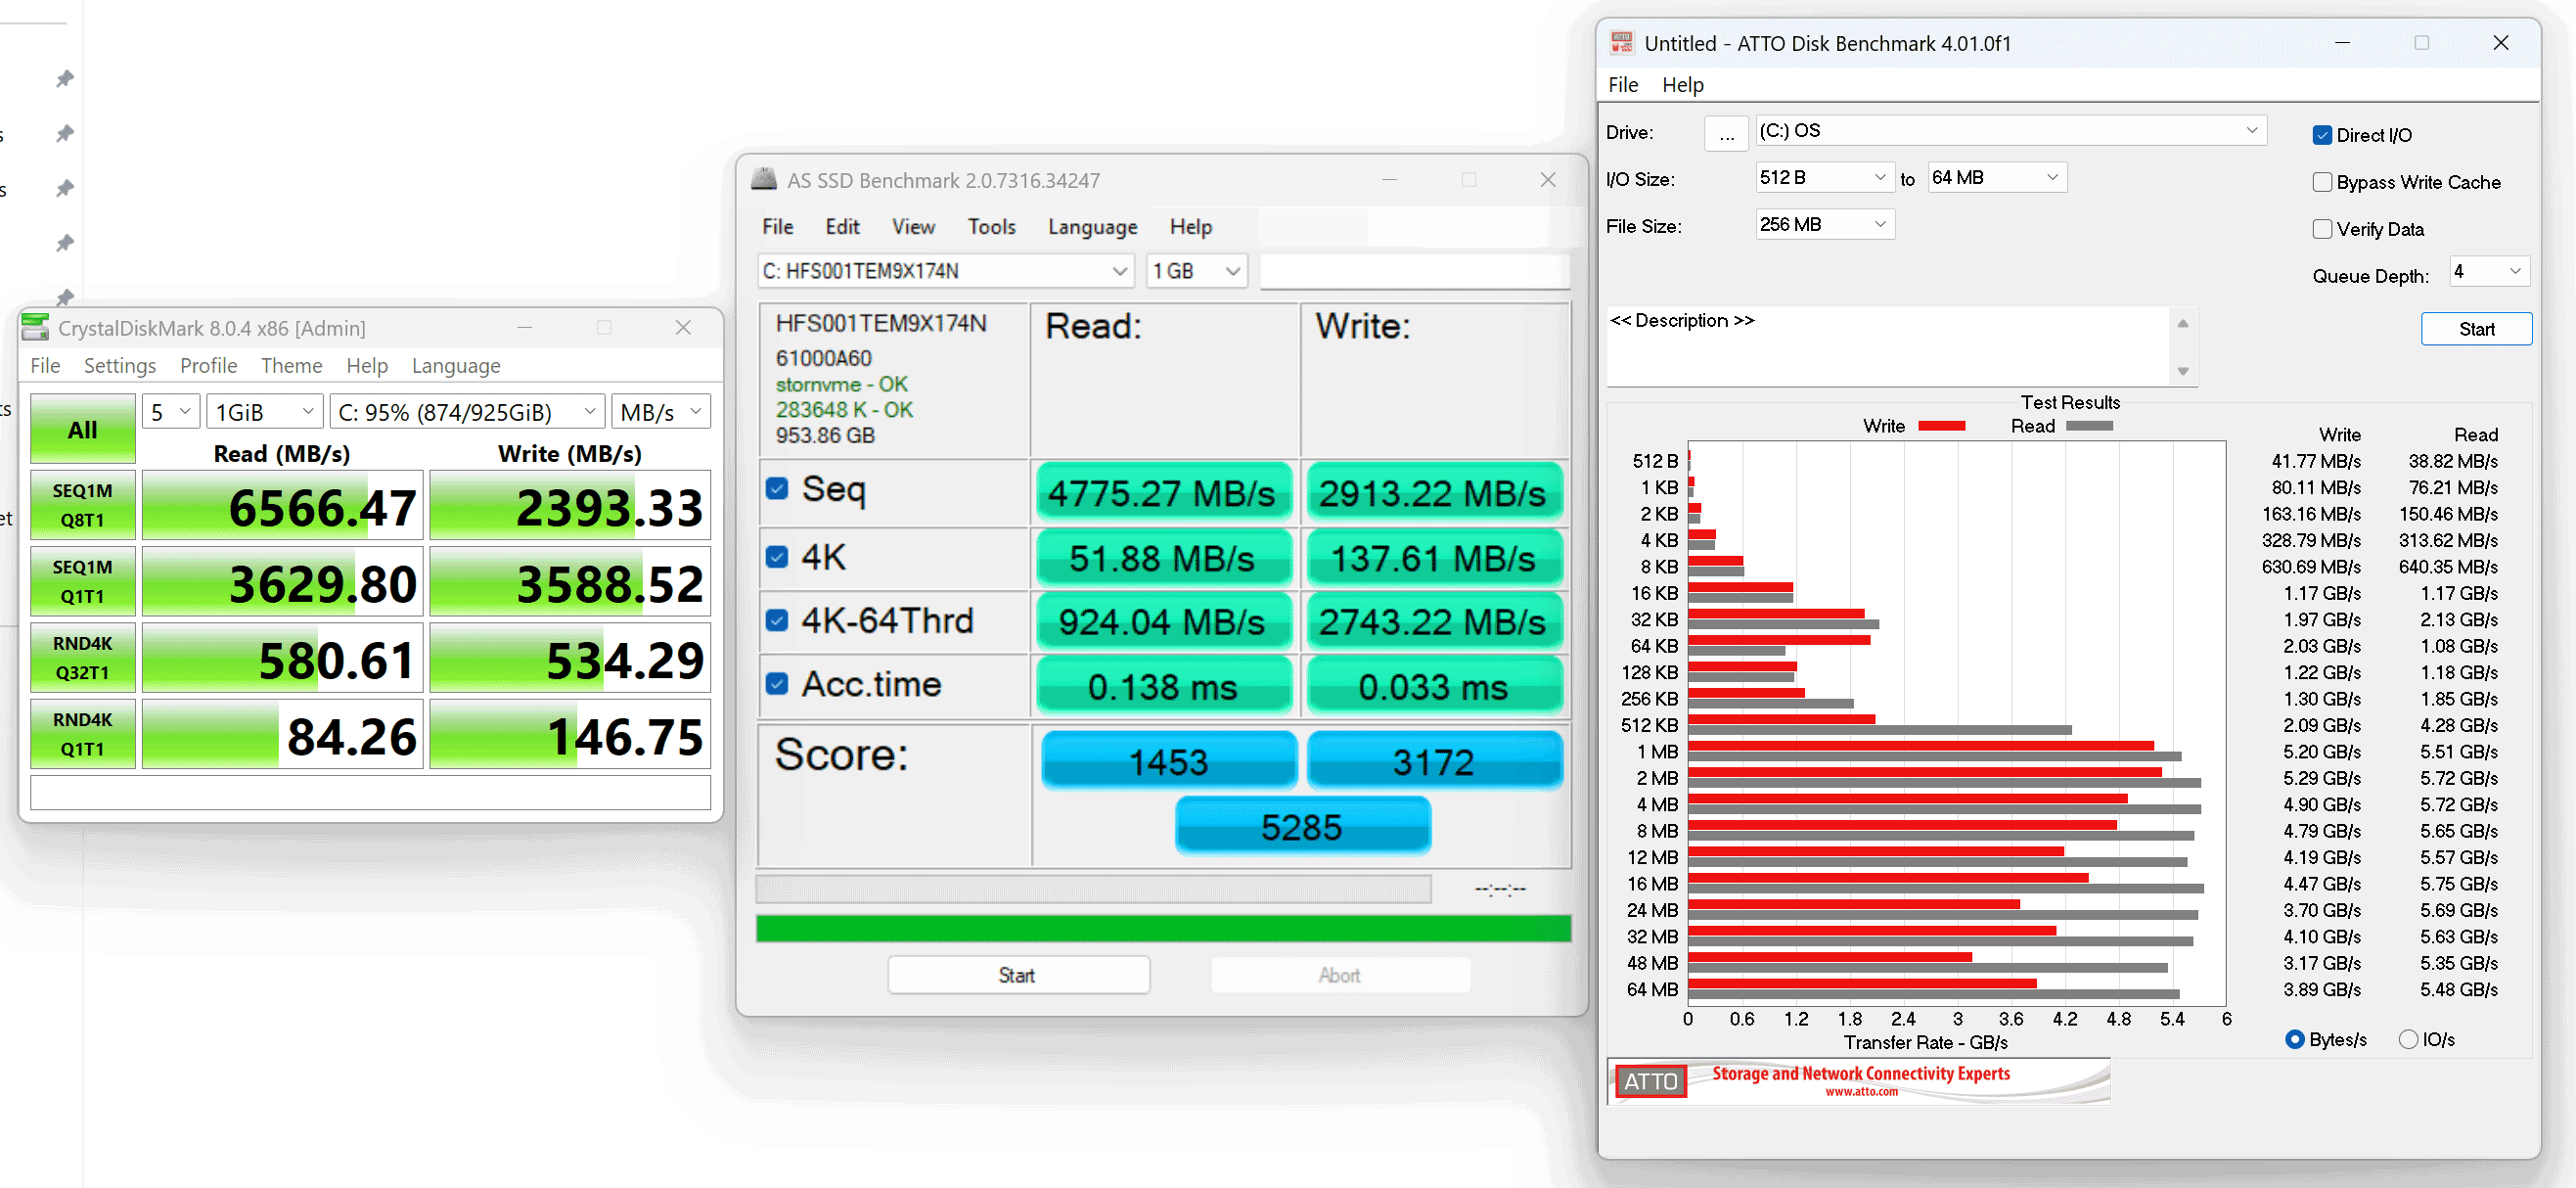Minimize the ATTO Disk Benchmark window
Screen dimensions: 2576x1188
point(2342,42)
